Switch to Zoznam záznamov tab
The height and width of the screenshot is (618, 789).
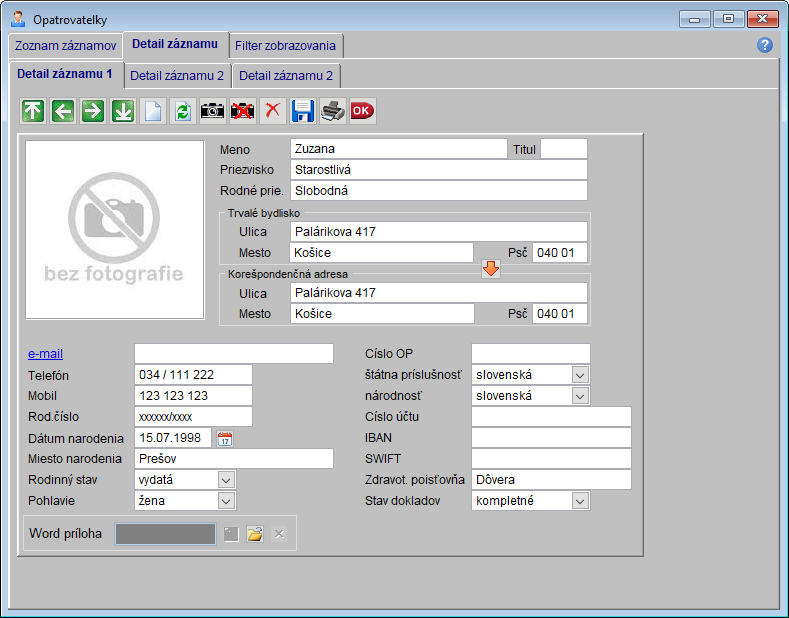[x=65, y=46]
